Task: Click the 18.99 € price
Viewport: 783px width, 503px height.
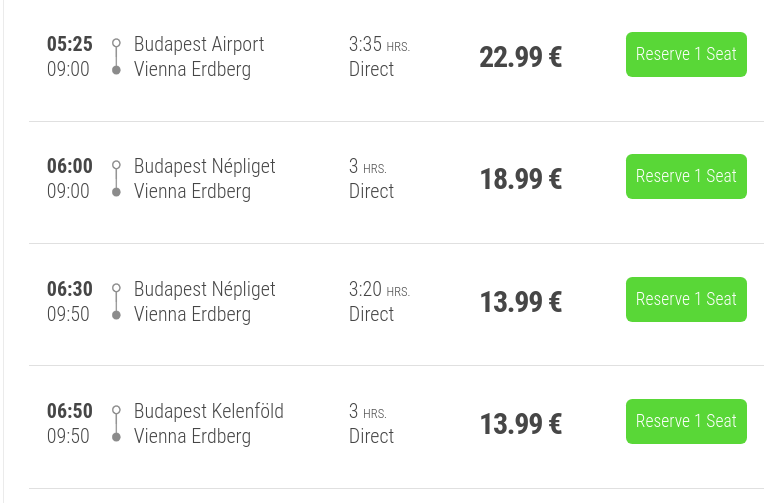Action: click(x=520, y=179)
